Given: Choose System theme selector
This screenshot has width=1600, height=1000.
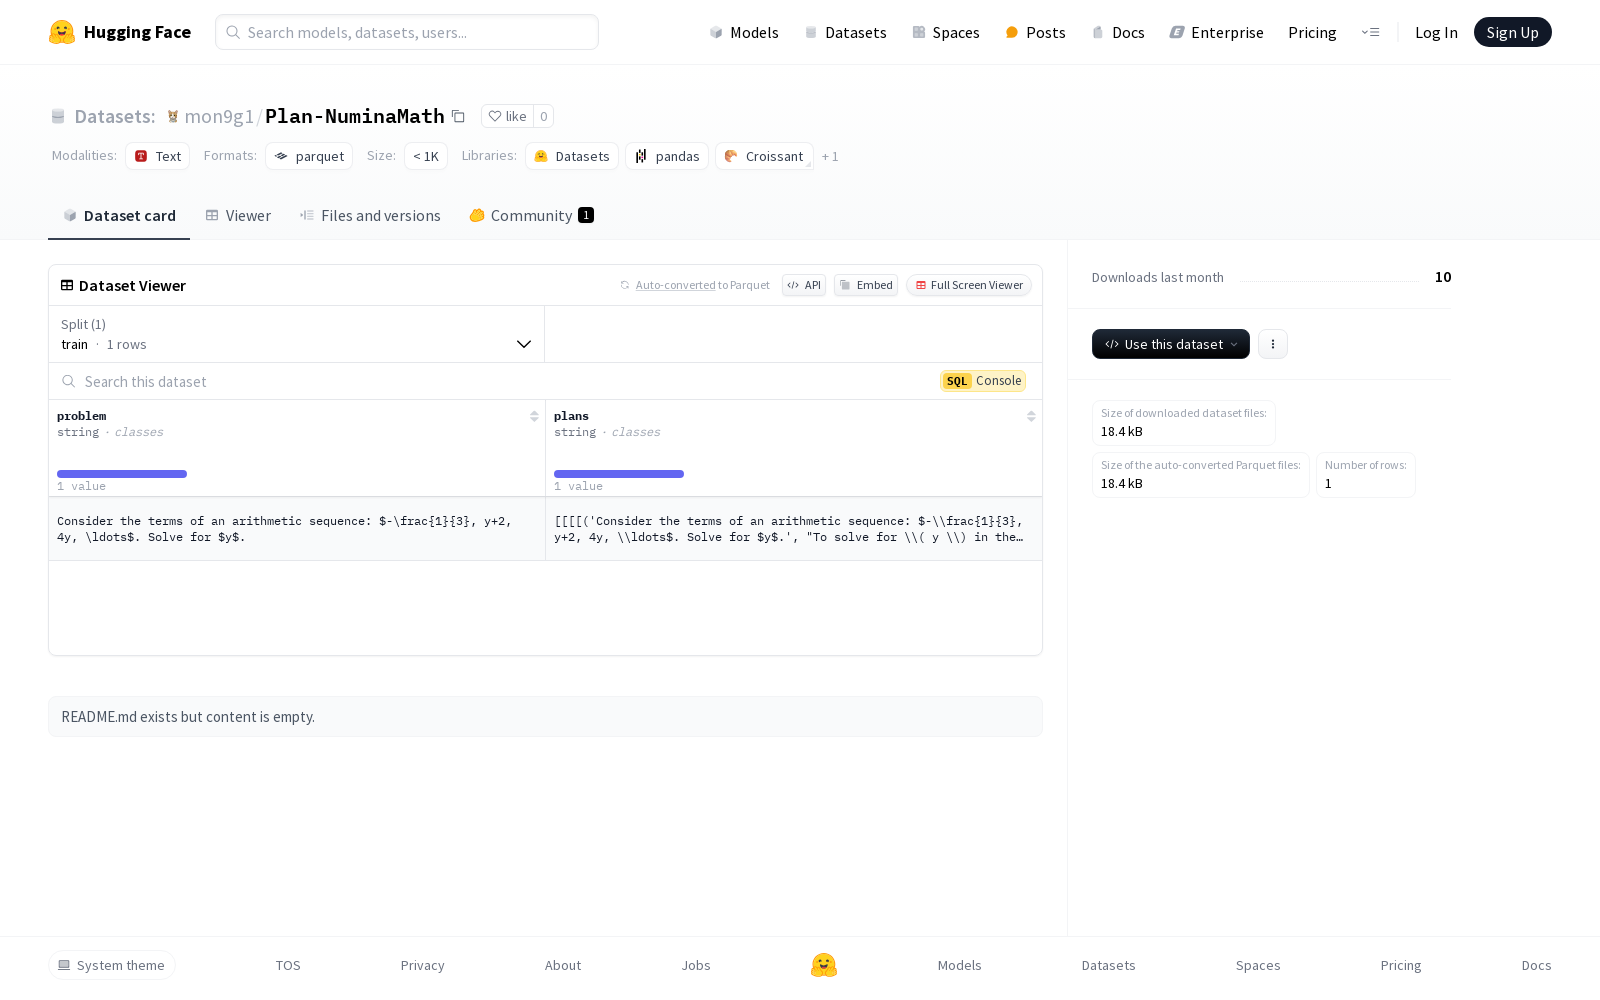Looking at the screenshot, I should 112,965.
